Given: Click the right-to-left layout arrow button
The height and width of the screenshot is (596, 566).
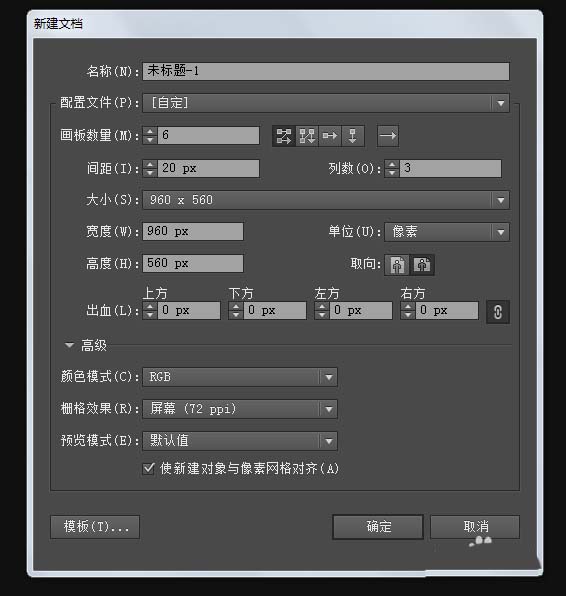Looking at the screenshot, I should pos(388,136).
